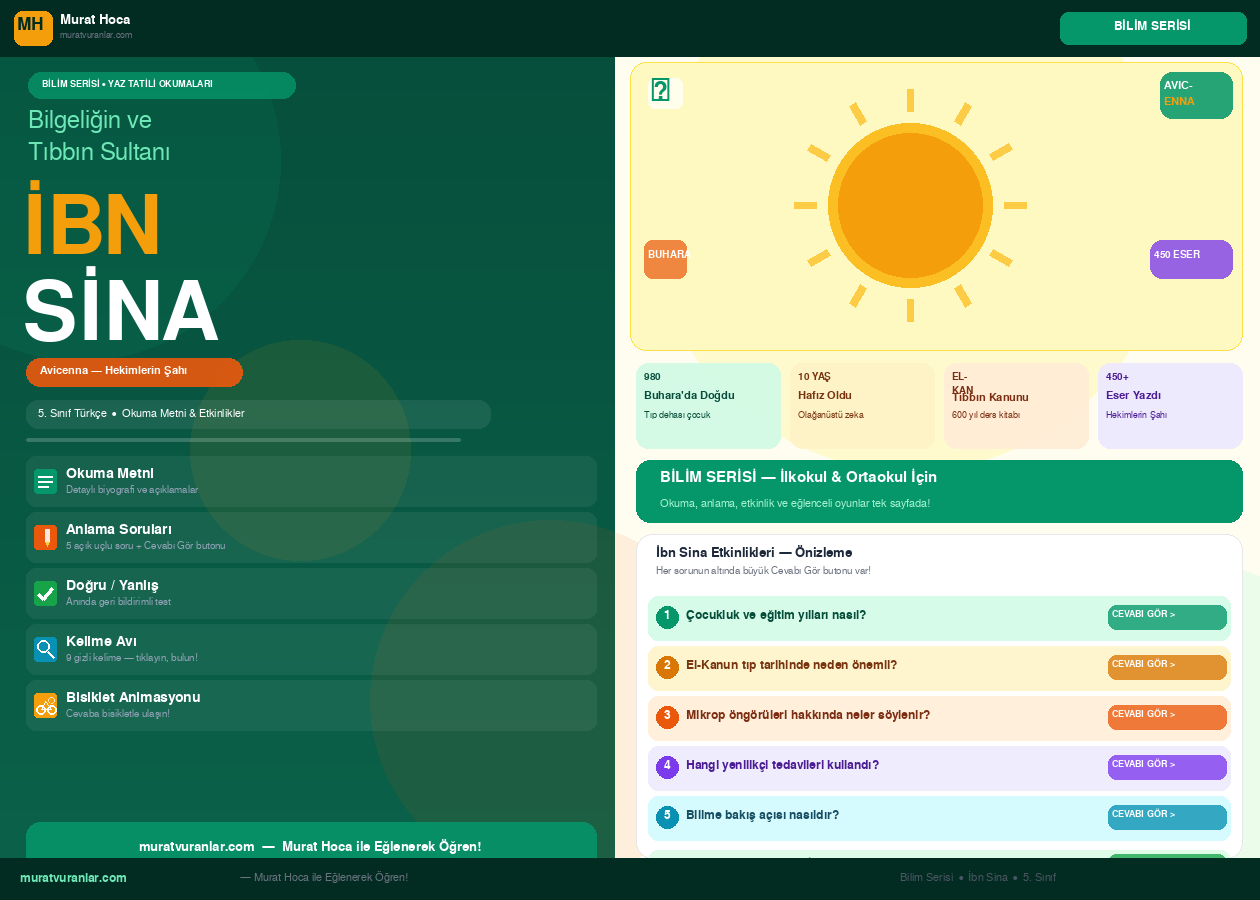Reveal answer for Çocukluk ve eğitim question
1260x900 pixels.
[1167, 617]
